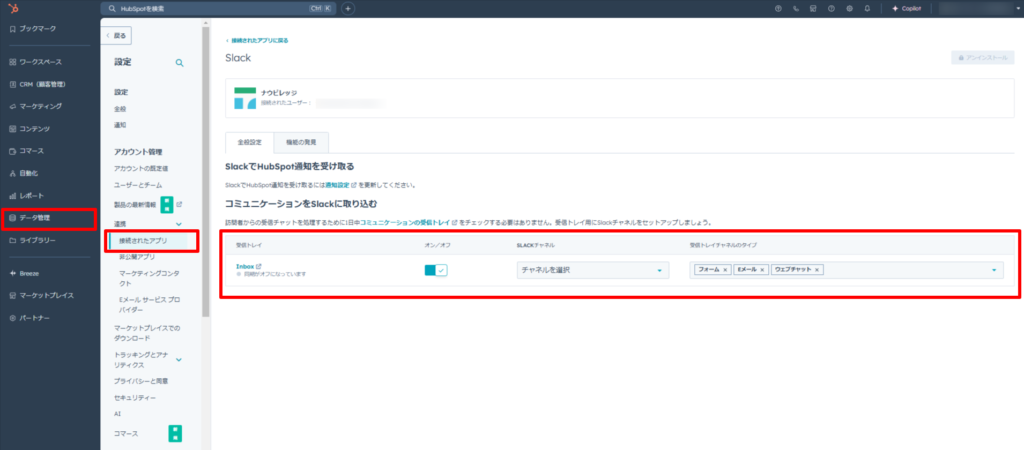Open notifications bell in top bar

(867, 8)
